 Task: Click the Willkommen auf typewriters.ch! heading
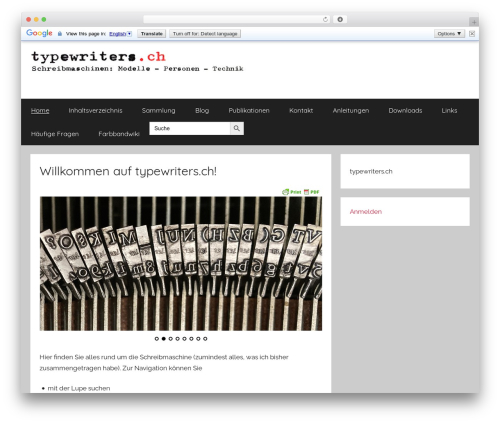pos(128,171)
